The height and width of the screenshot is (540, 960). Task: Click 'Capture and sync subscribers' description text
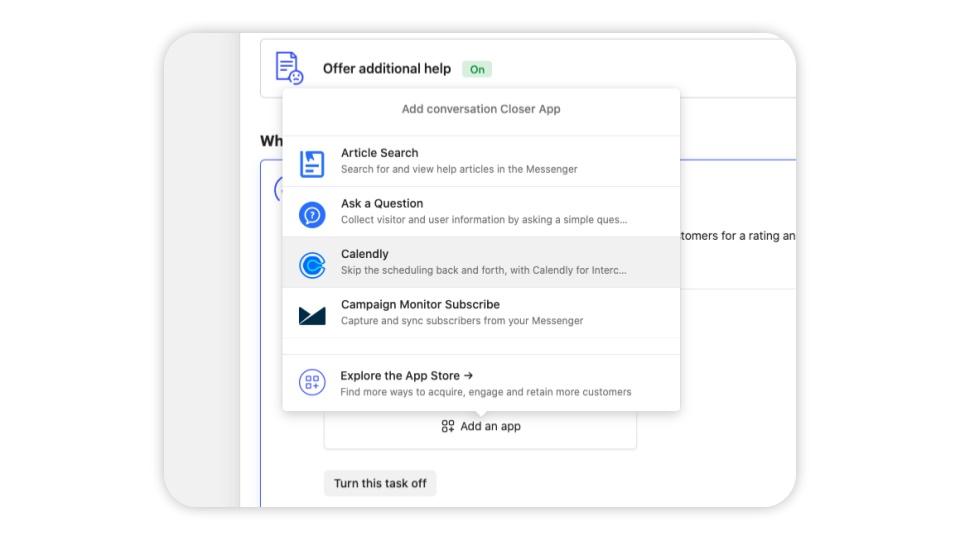(462, 321)
